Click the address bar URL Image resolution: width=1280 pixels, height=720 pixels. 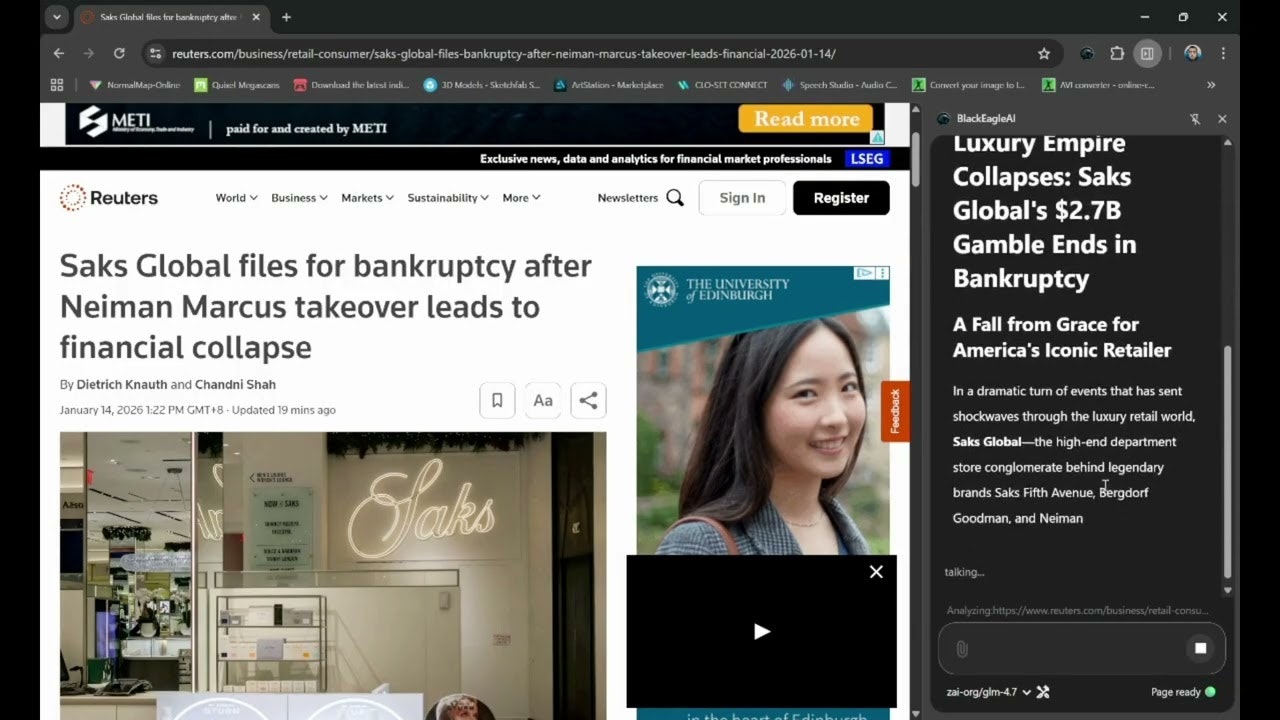click(503, 53)
